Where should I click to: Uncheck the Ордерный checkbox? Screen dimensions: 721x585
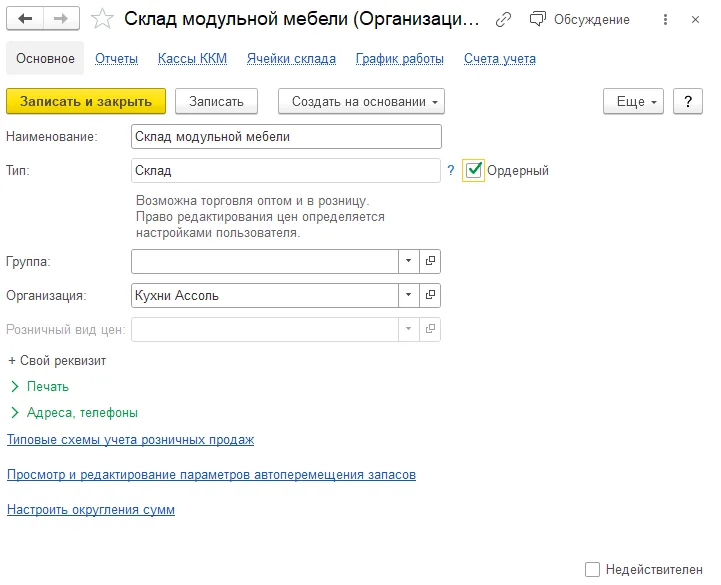(473, 170)
